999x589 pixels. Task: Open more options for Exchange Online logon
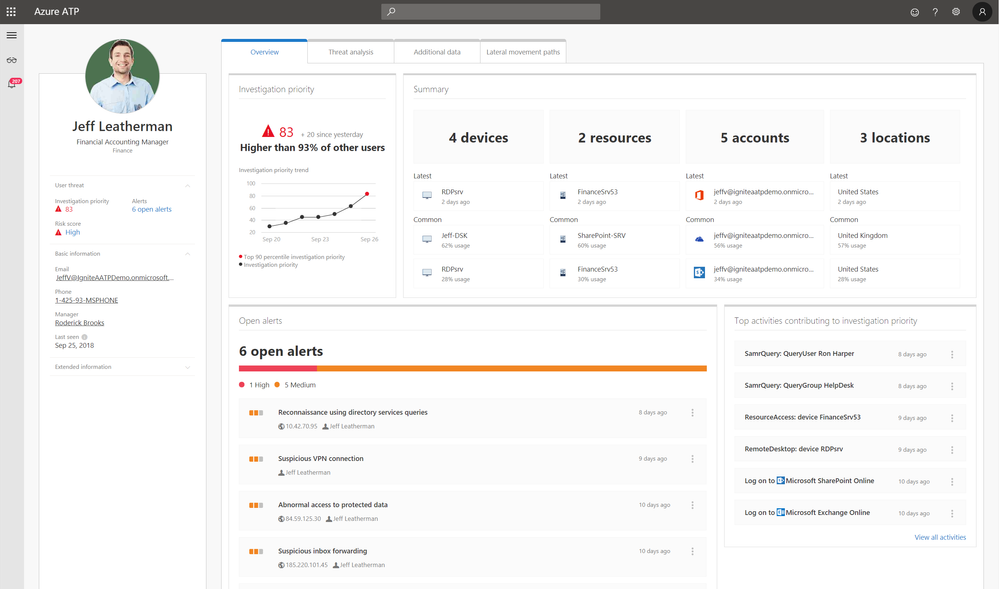click(x=952, y=514)
